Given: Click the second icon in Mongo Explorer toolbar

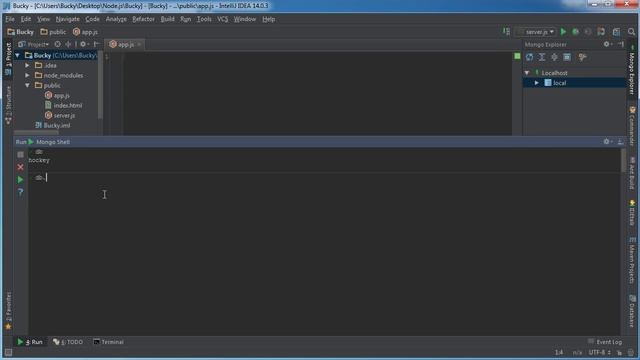Looking at the screenshot, I should [542, 57].
